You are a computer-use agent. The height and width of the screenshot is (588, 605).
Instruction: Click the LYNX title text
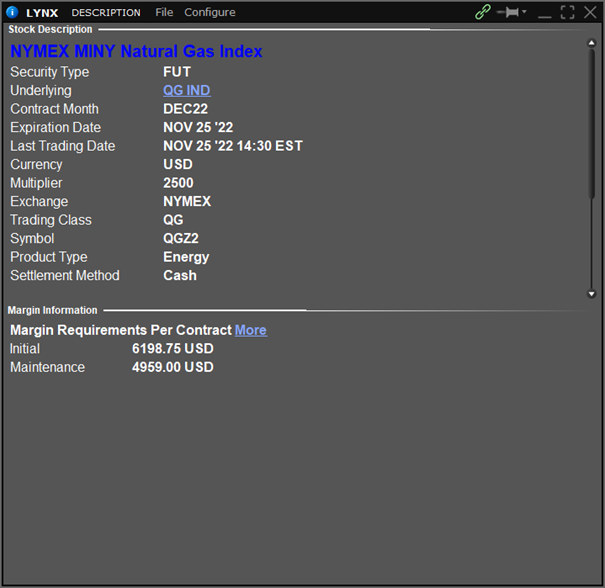(x=42, y=13)
